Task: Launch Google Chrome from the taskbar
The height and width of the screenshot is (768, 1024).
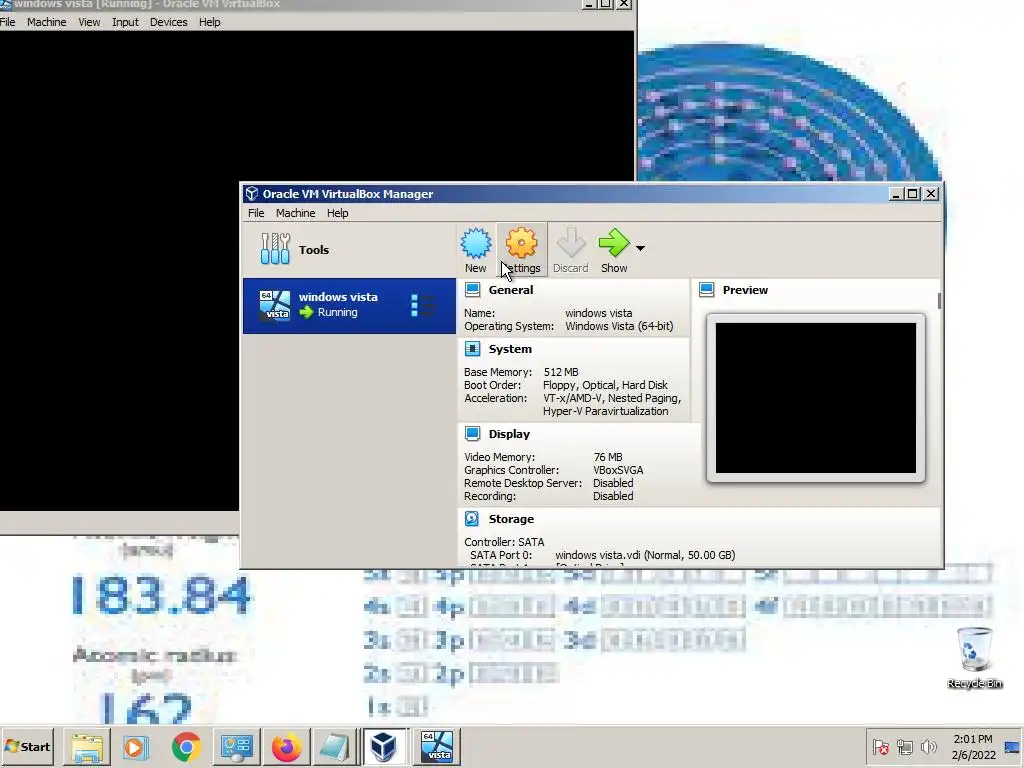Action: (186, 747)
